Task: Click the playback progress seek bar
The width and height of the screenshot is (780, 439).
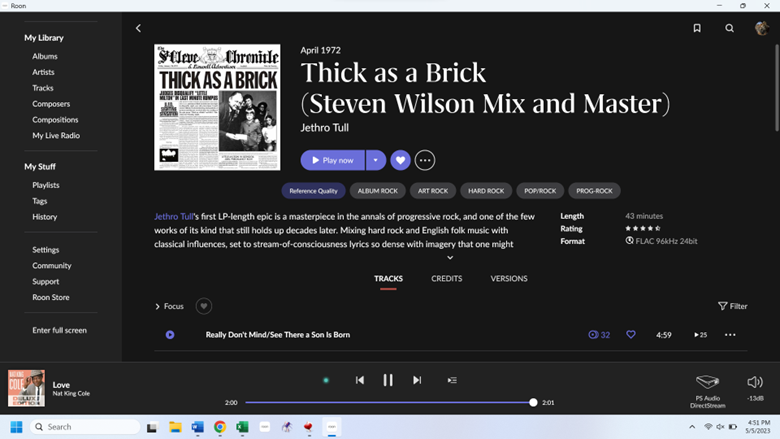Action: (x=389, y=402)
